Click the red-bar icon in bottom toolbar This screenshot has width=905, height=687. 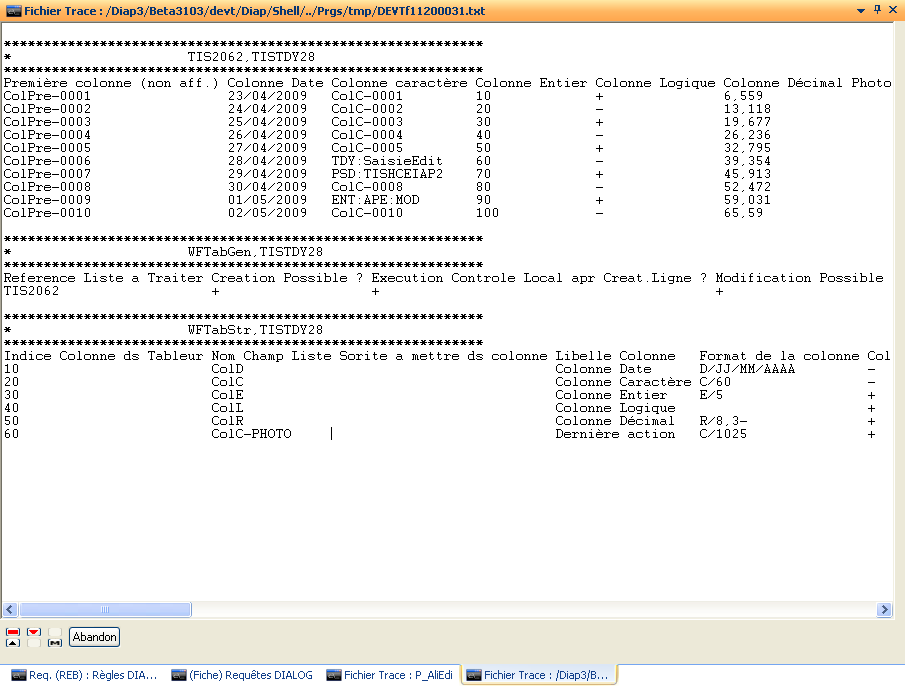click(x=13, y=632)
